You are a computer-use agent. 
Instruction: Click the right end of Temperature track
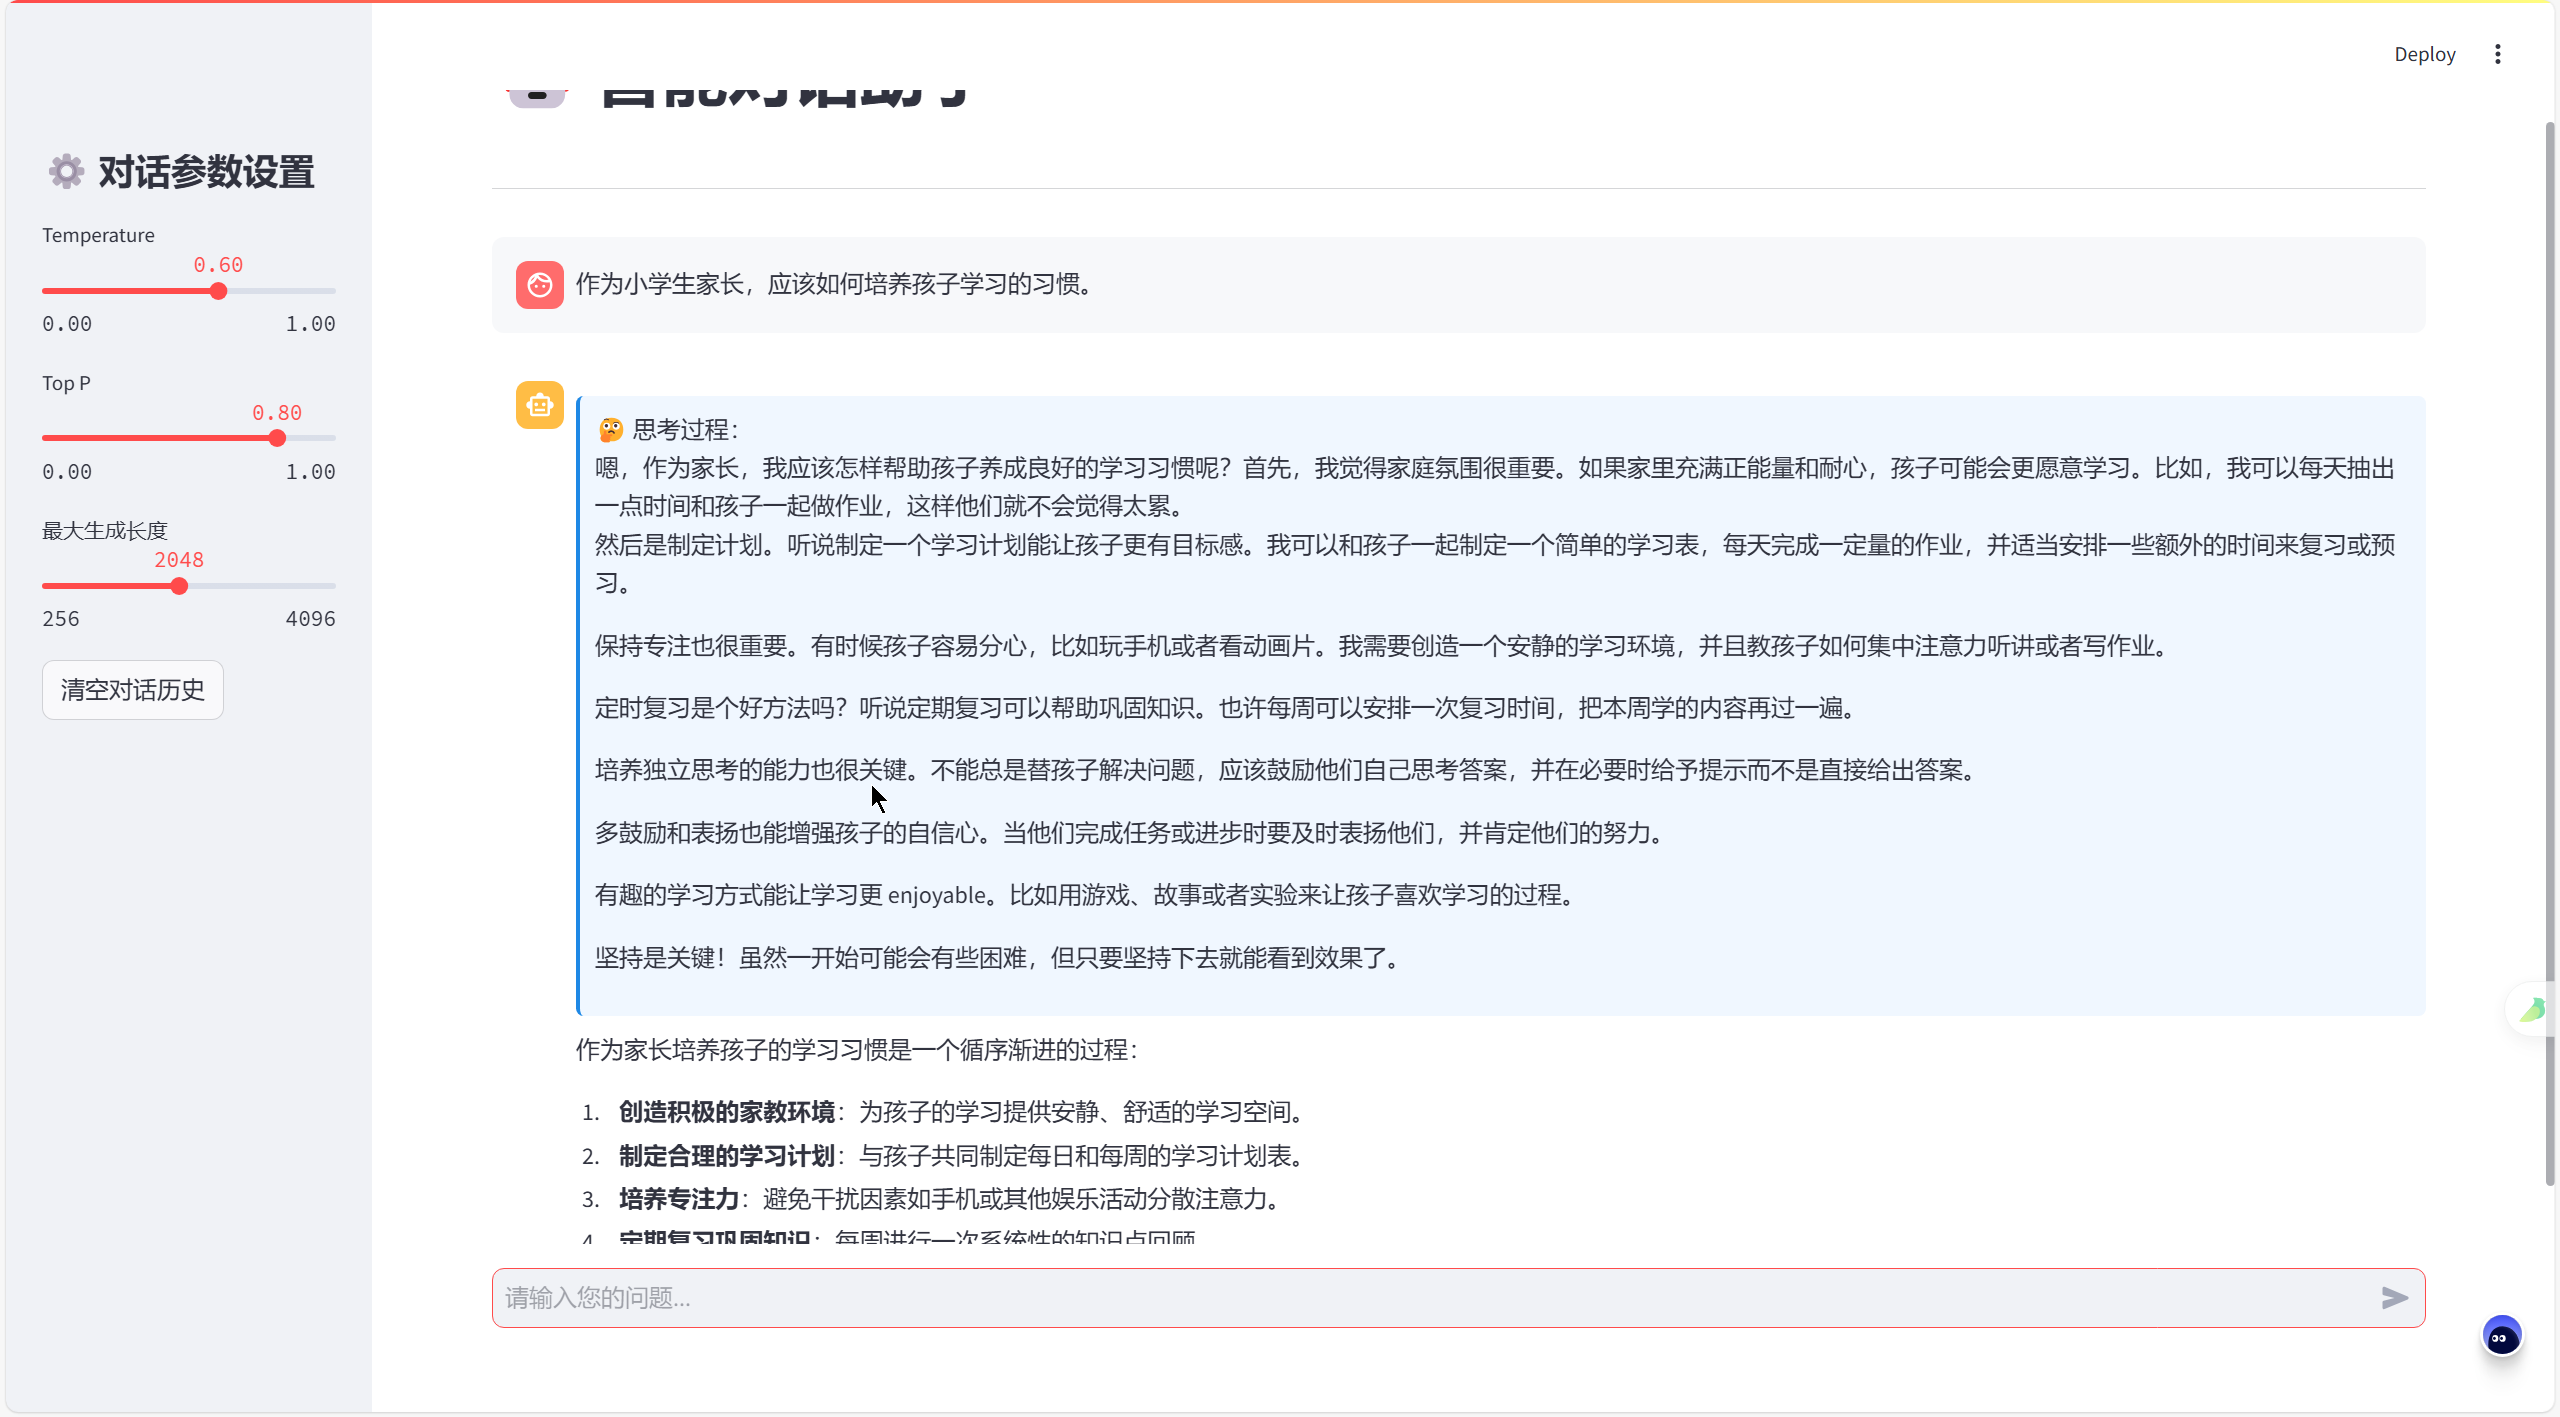tap(333, 291)
